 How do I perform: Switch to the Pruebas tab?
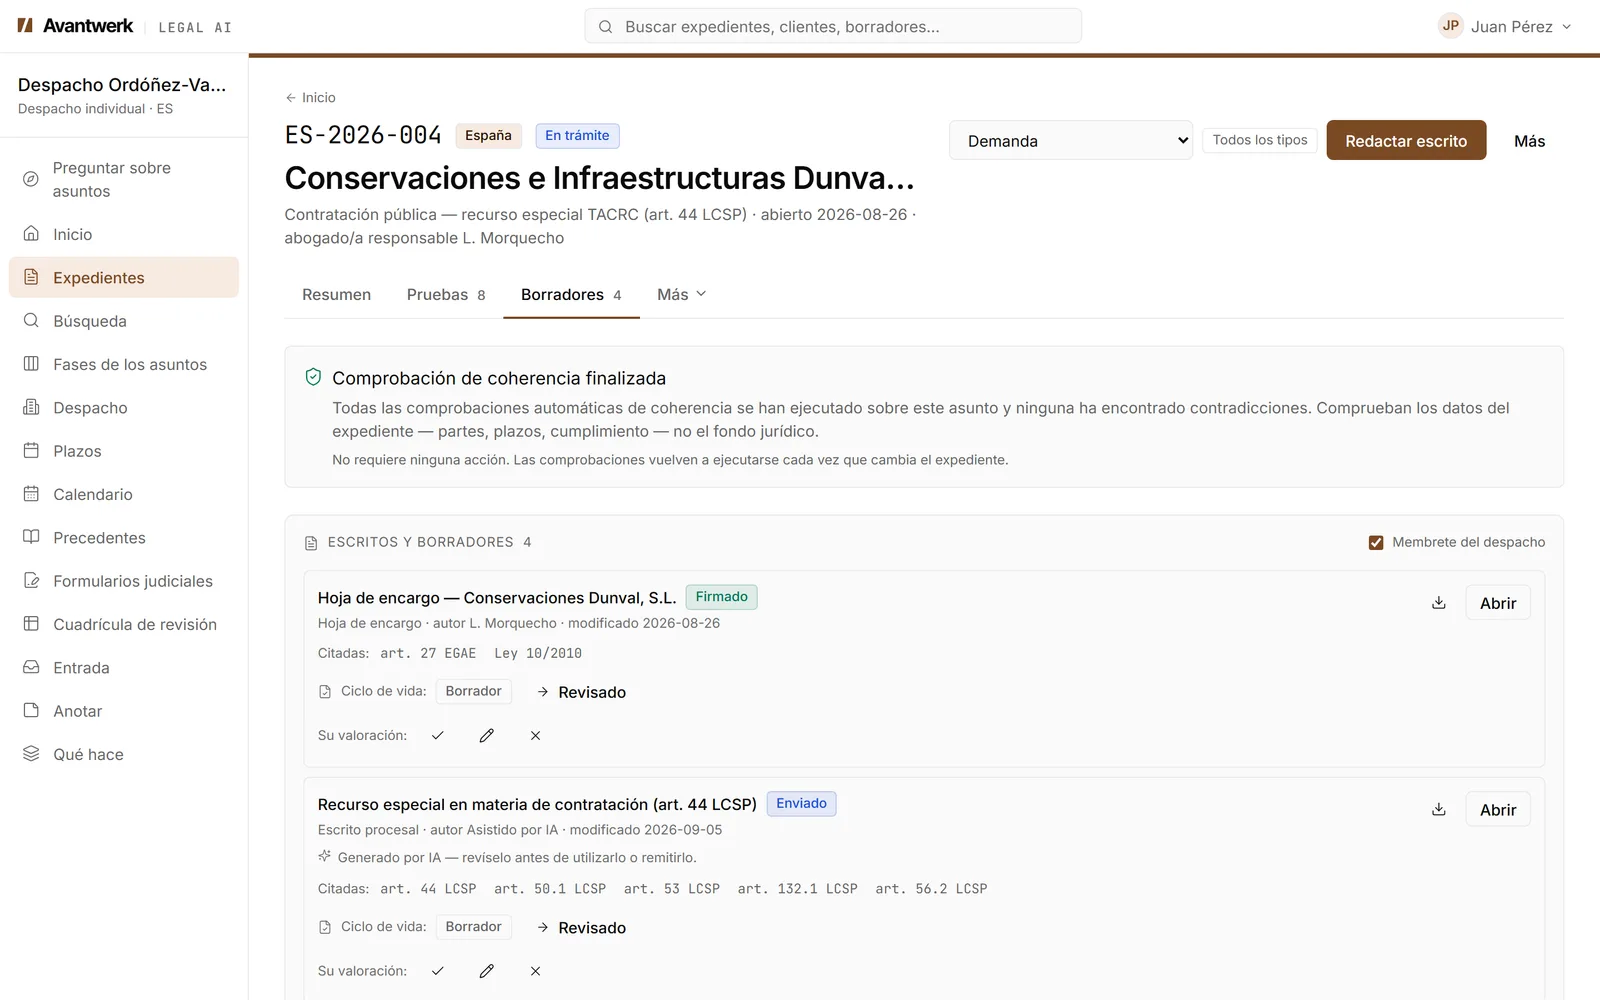point(446,294)
